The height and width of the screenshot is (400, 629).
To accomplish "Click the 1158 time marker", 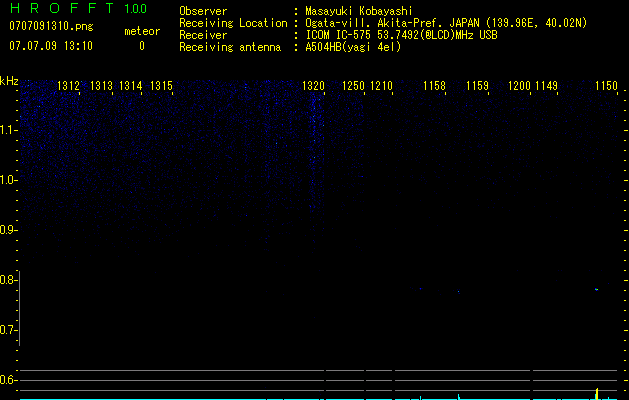I will click(434, 86).
